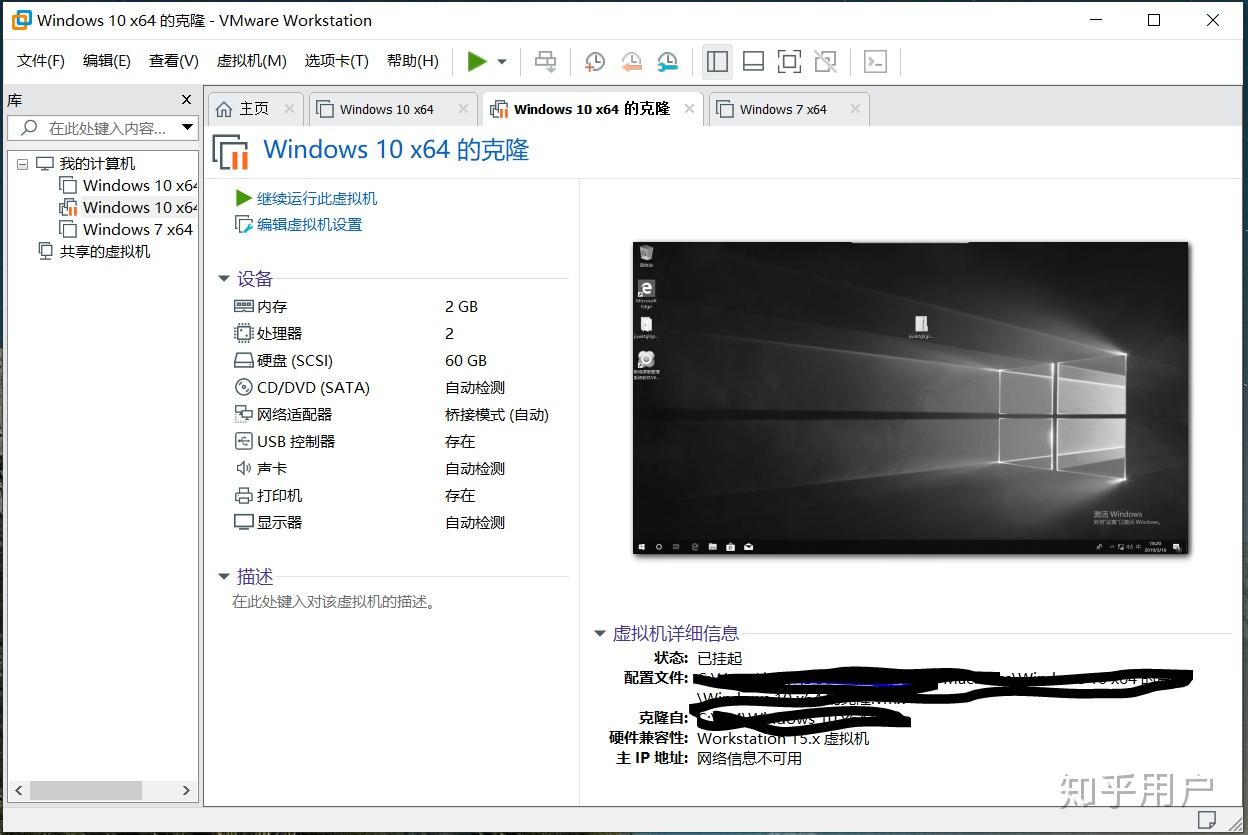
Task: Click the 网络信息不可用 IP address text
Action: coord(749,758)
